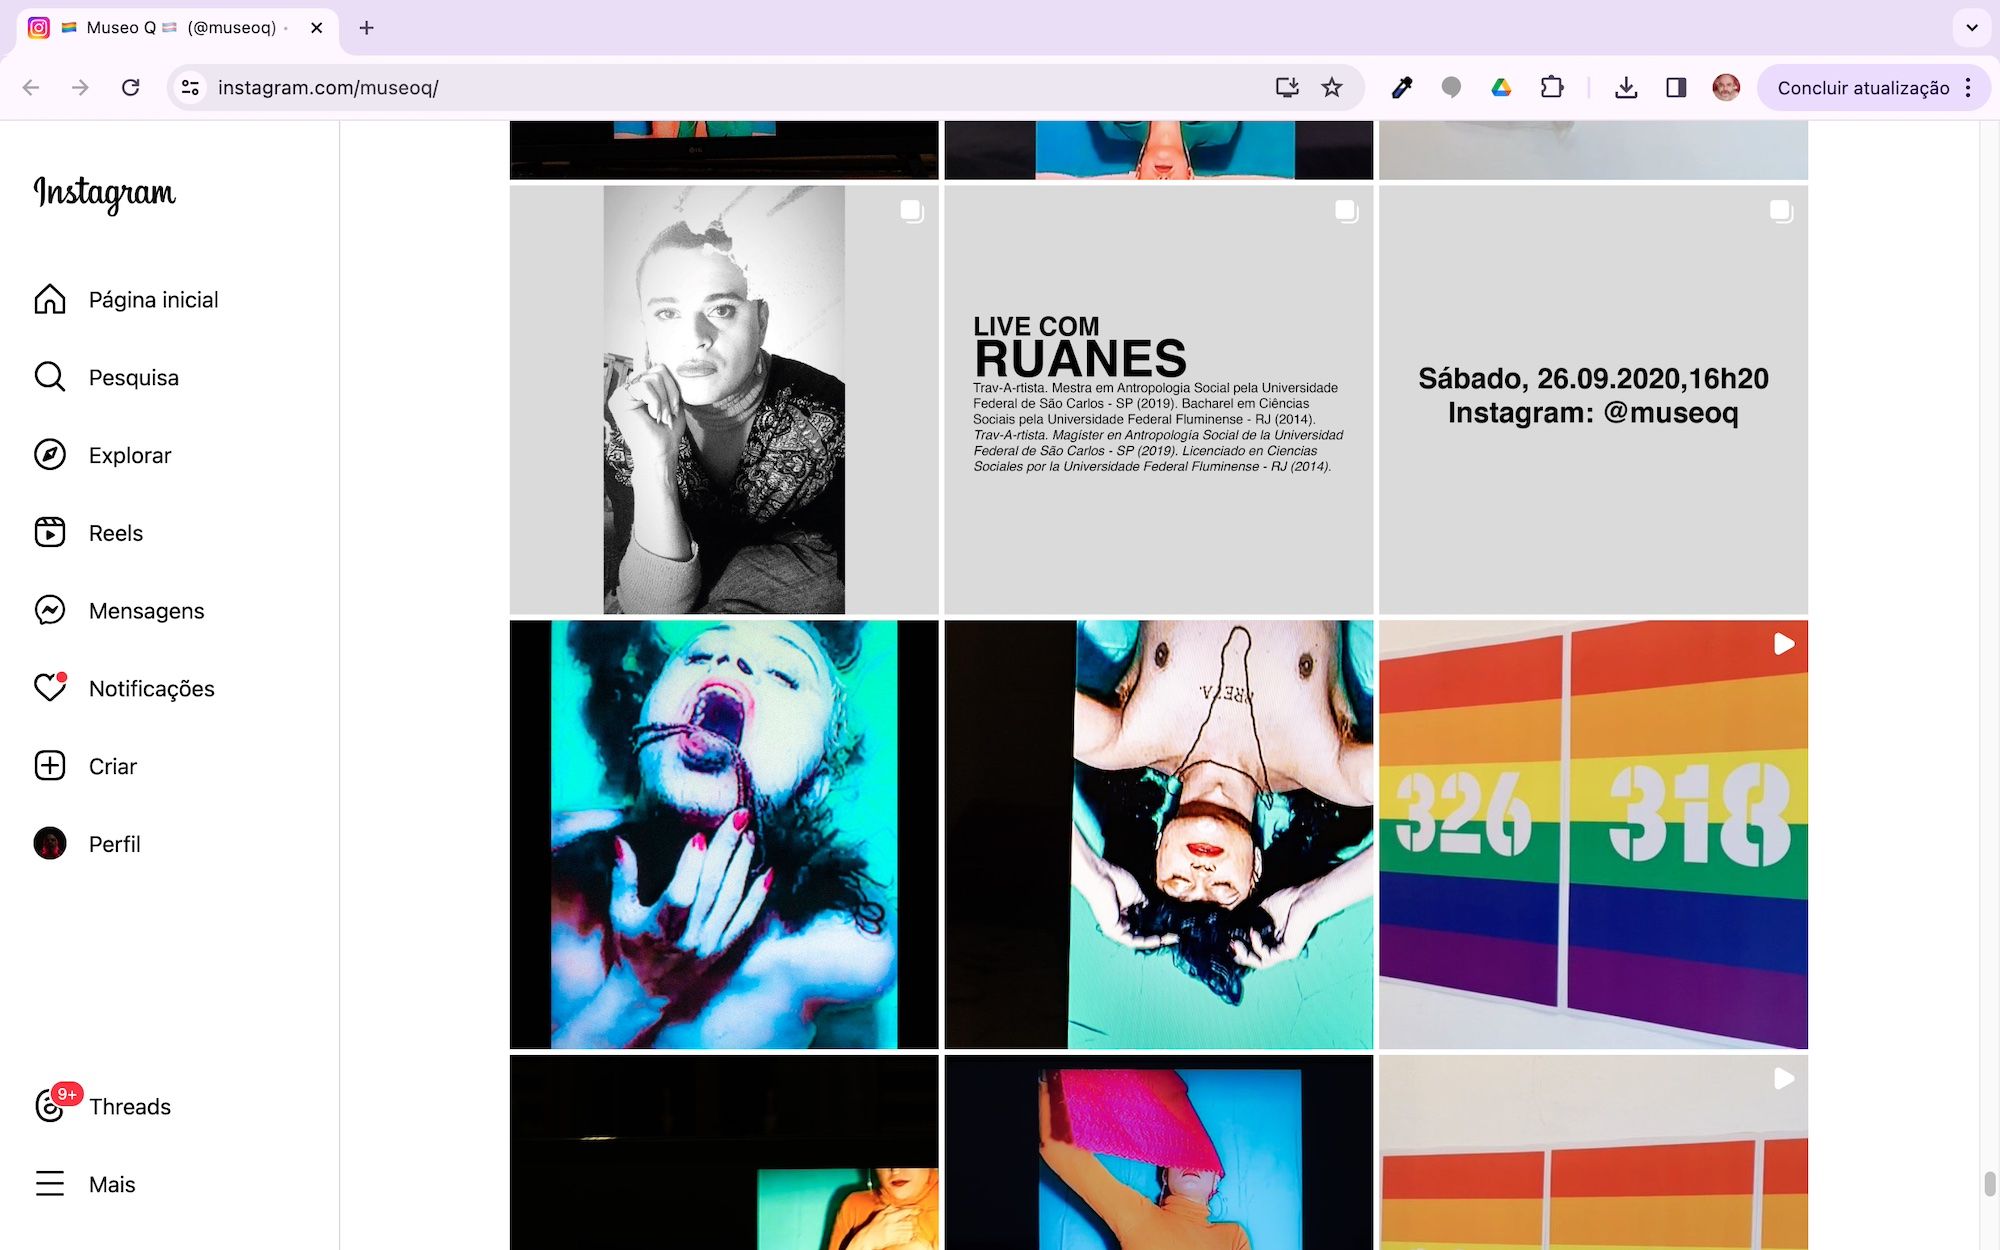Open the Mais hamburger menu icon
Image resolution: width=2000 pixels, height=1250 pixels.
(x=50, y=1184)
